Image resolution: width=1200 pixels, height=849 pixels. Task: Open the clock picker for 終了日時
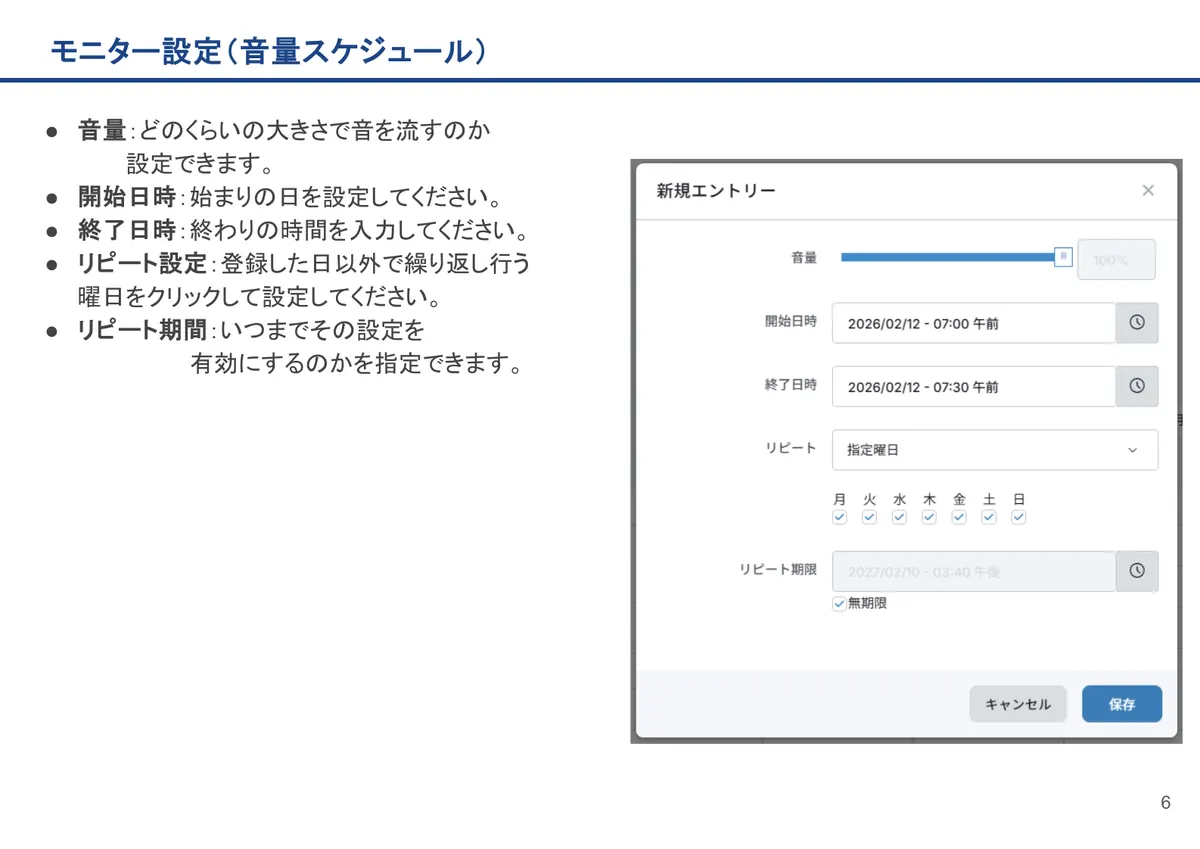(1137, 386)
